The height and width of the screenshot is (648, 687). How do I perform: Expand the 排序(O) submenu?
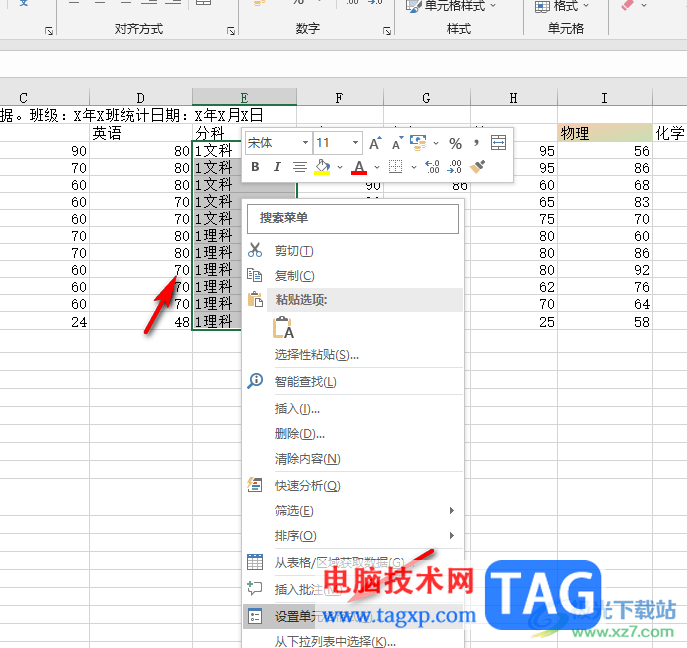355,536
